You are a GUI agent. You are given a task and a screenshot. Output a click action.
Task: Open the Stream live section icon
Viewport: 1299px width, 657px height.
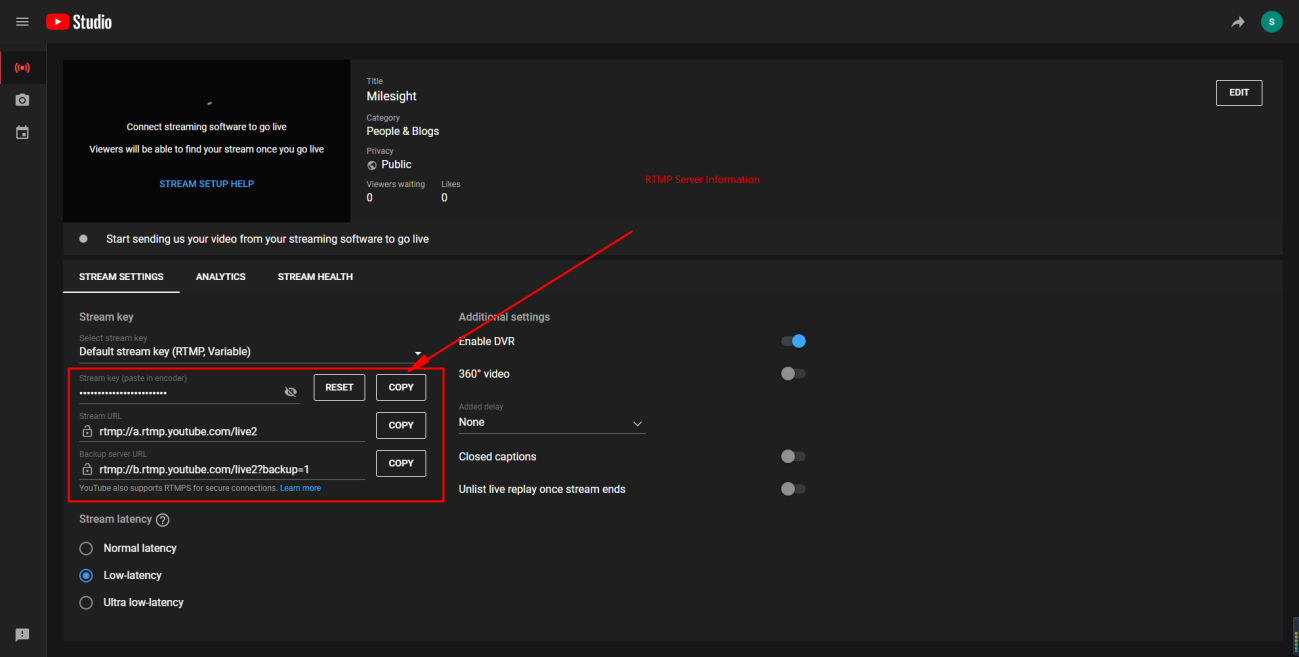click(22, 68)
